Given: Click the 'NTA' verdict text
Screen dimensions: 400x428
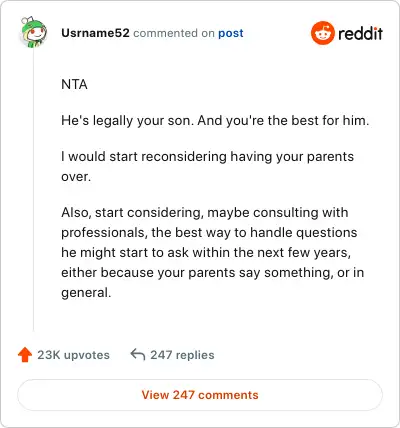Looking at the screenshot, I should click(74, 84).
